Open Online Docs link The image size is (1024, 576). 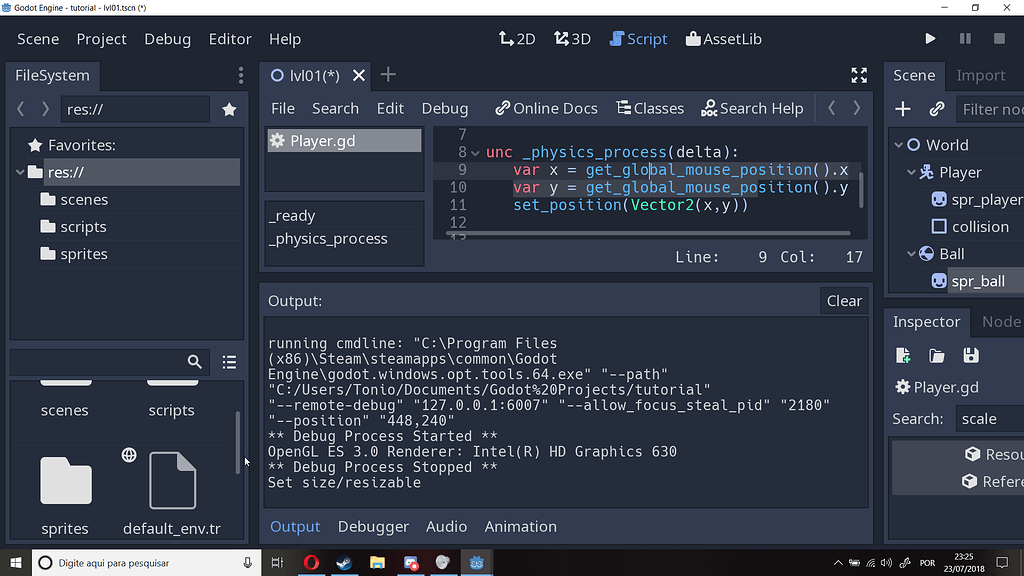tap(546, 108)
